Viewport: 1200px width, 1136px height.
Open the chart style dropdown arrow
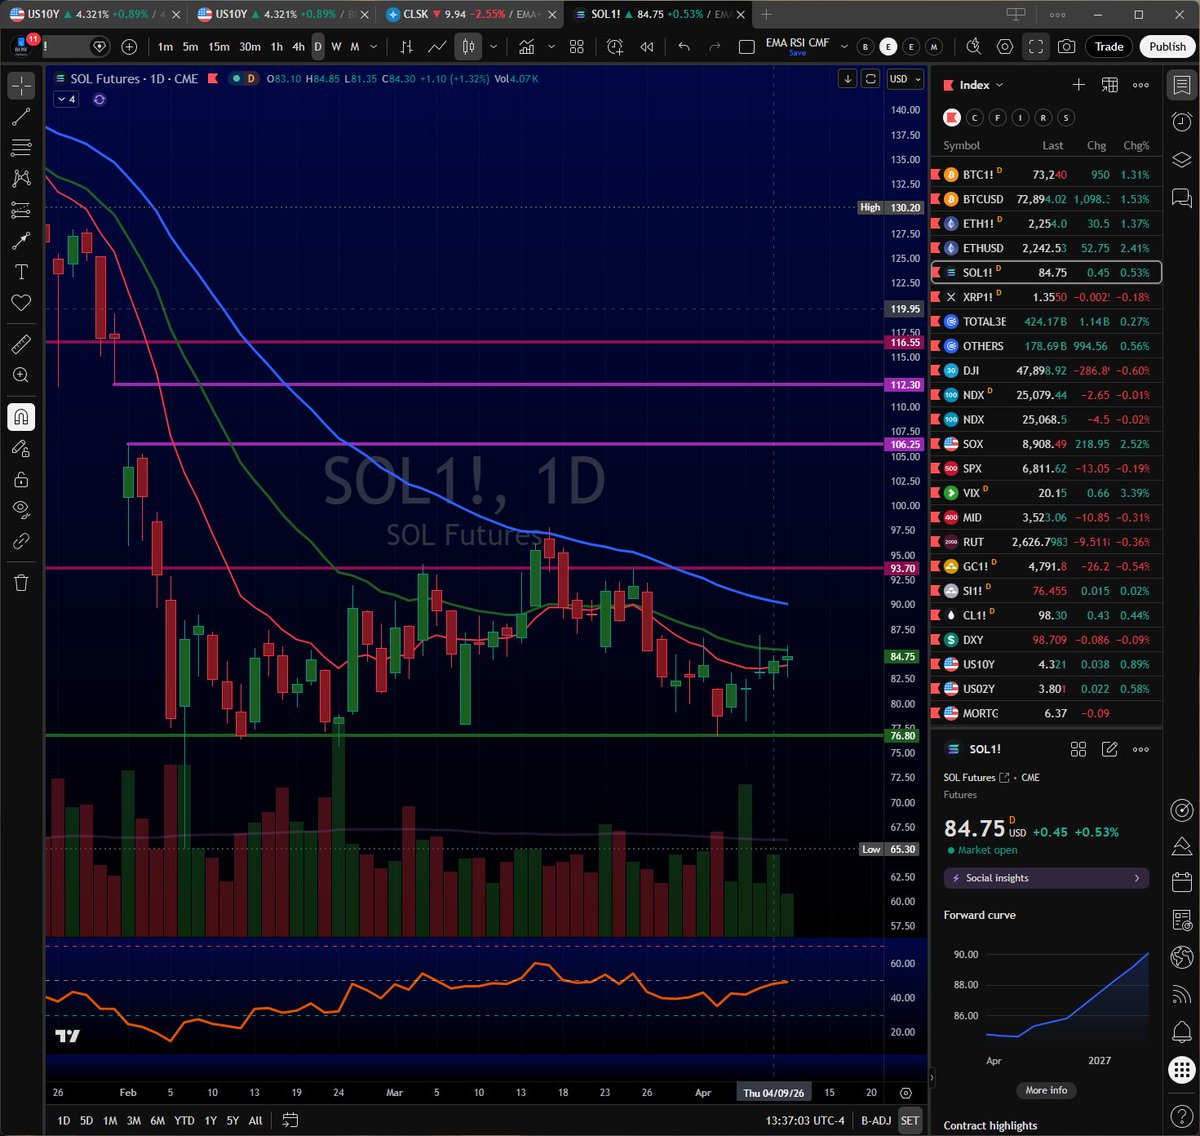[493, 47]
